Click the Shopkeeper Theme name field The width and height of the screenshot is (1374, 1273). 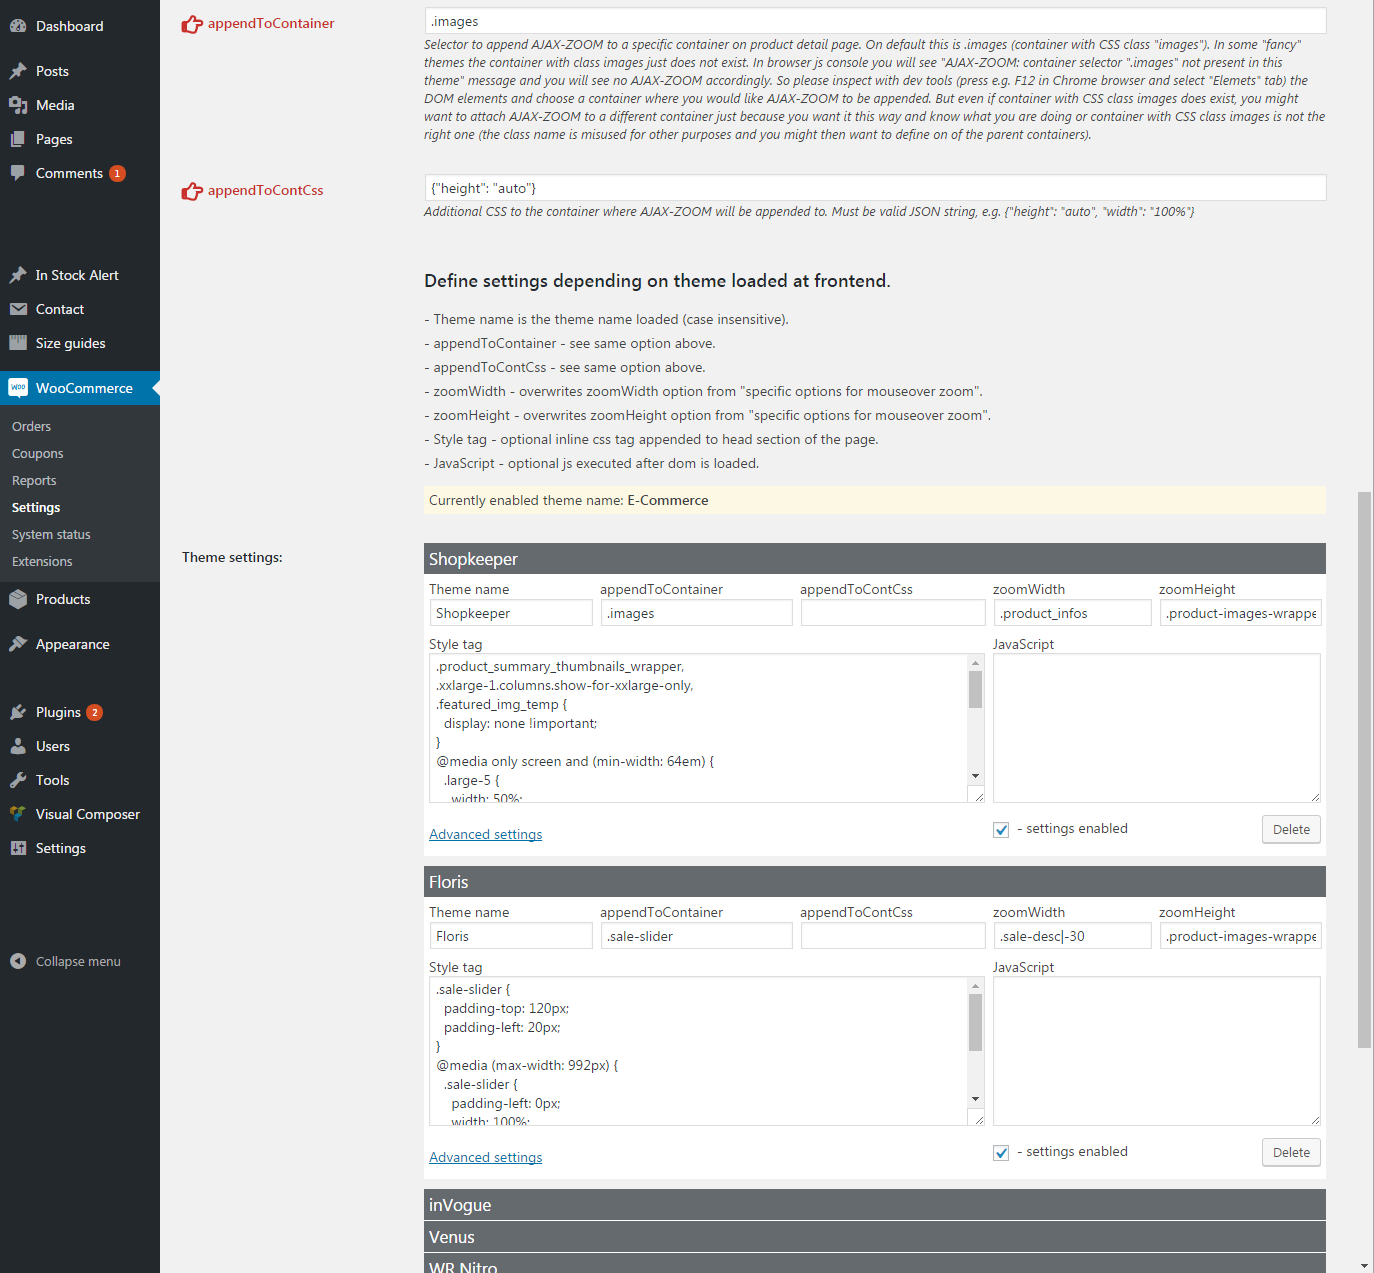511,613
